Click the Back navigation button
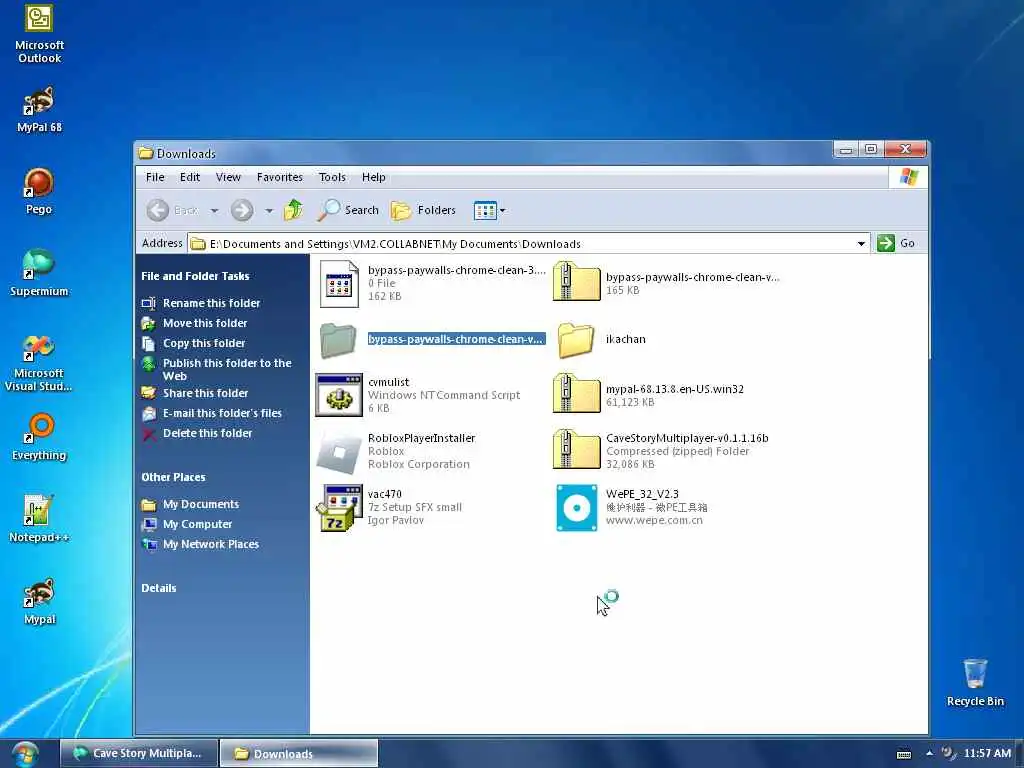 point(172,210)
